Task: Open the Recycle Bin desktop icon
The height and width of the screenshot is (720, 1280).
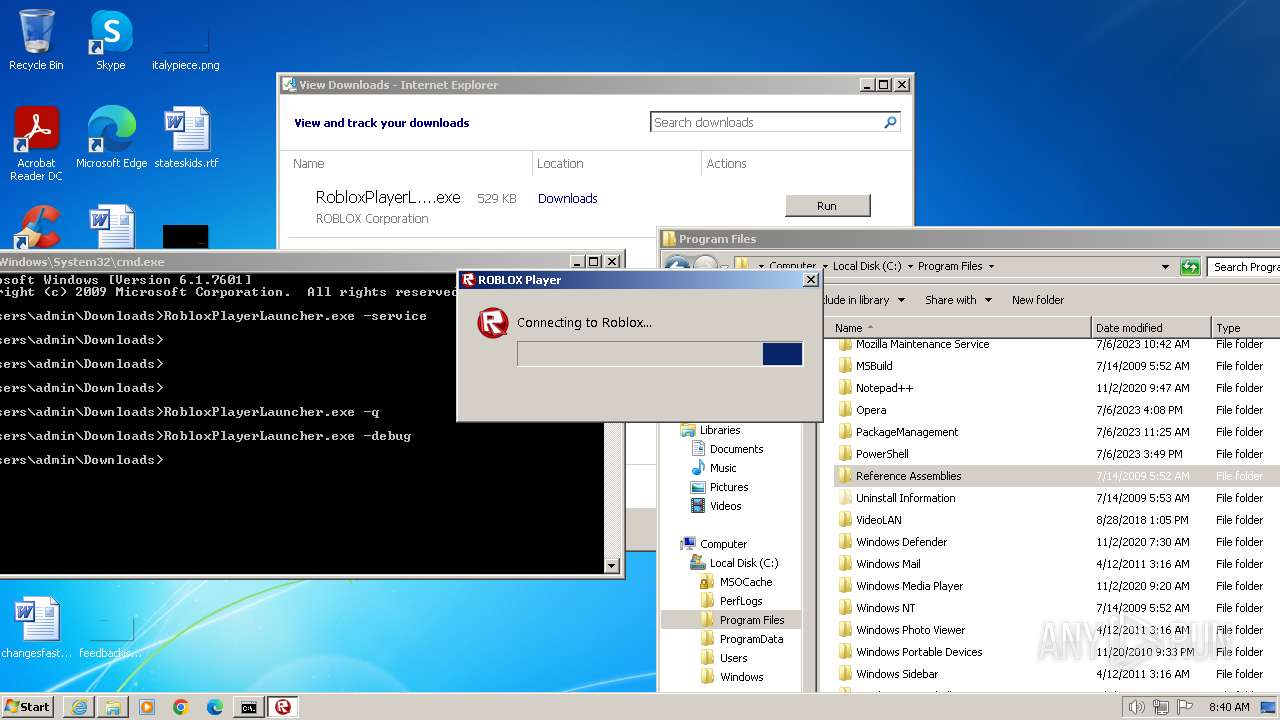Action: 36,40
